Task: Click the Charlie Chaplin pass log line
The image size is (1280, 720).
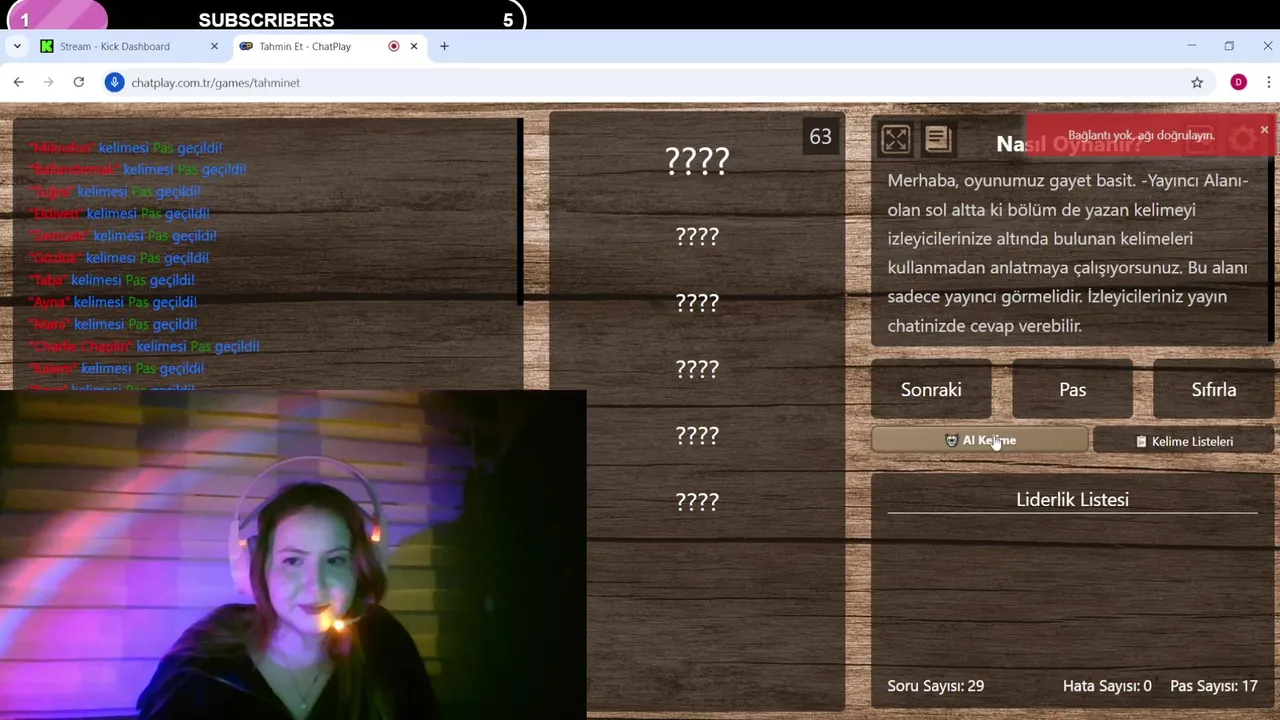Action: (145, 346)
